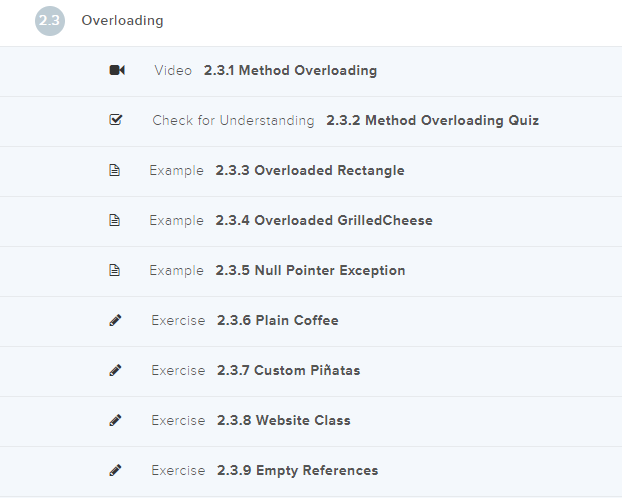Launch exercise 2.3.6 Plain Coffee
This screenshot has height=498, width=622.
coord(277,321)
